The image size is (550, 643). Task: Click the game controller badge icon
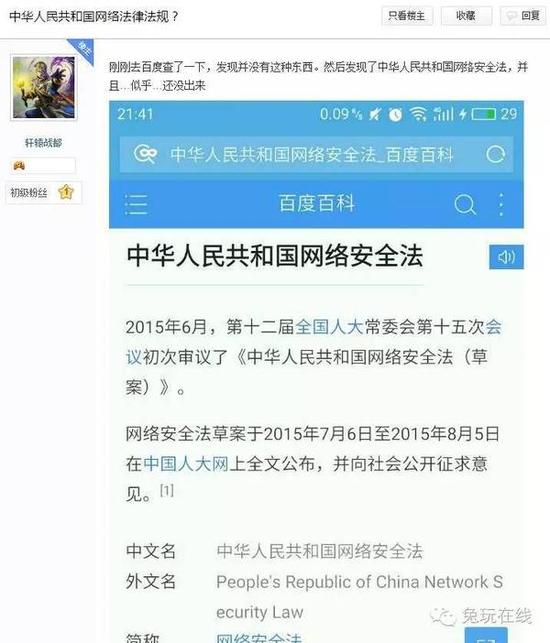coord(19,166)
